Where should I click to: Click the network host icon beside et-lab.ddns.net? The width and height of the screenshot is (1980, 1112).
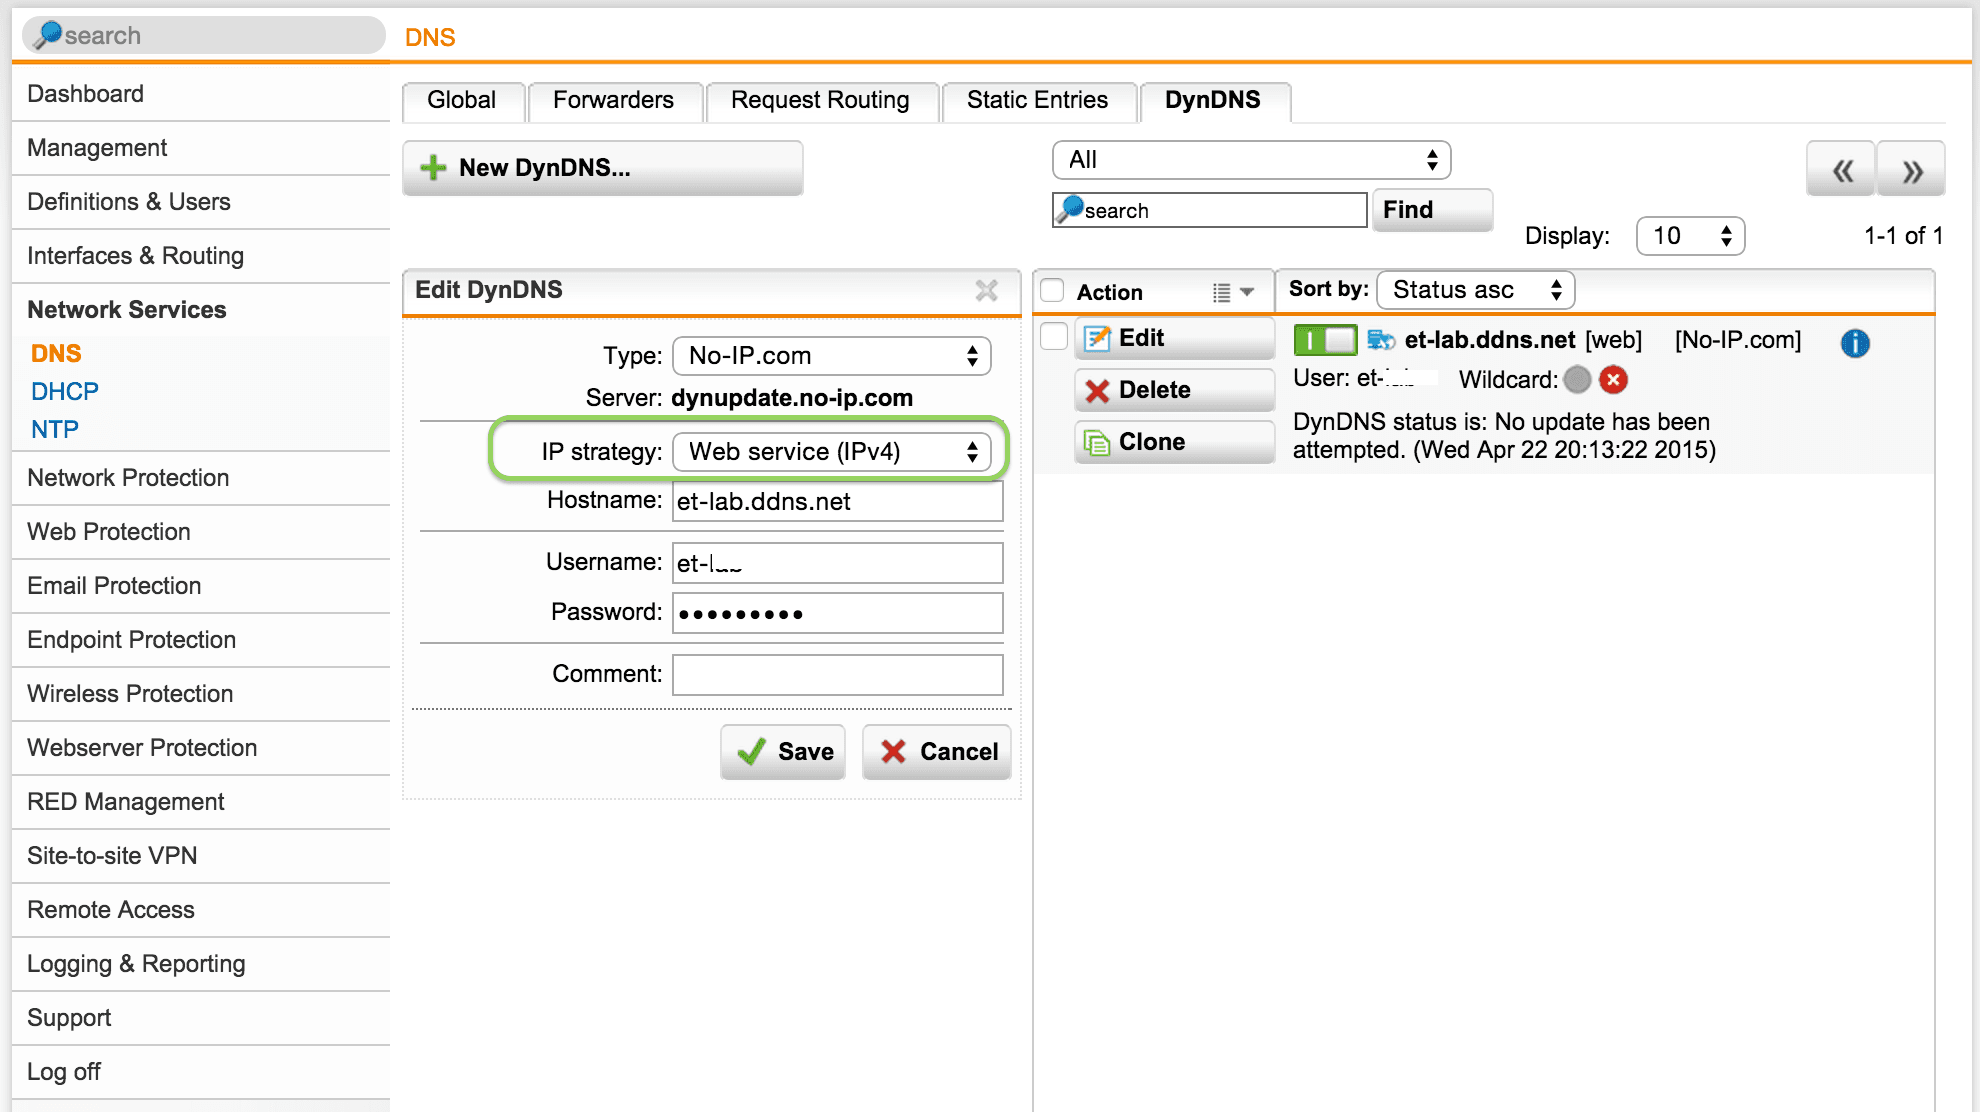(1381, 340)
